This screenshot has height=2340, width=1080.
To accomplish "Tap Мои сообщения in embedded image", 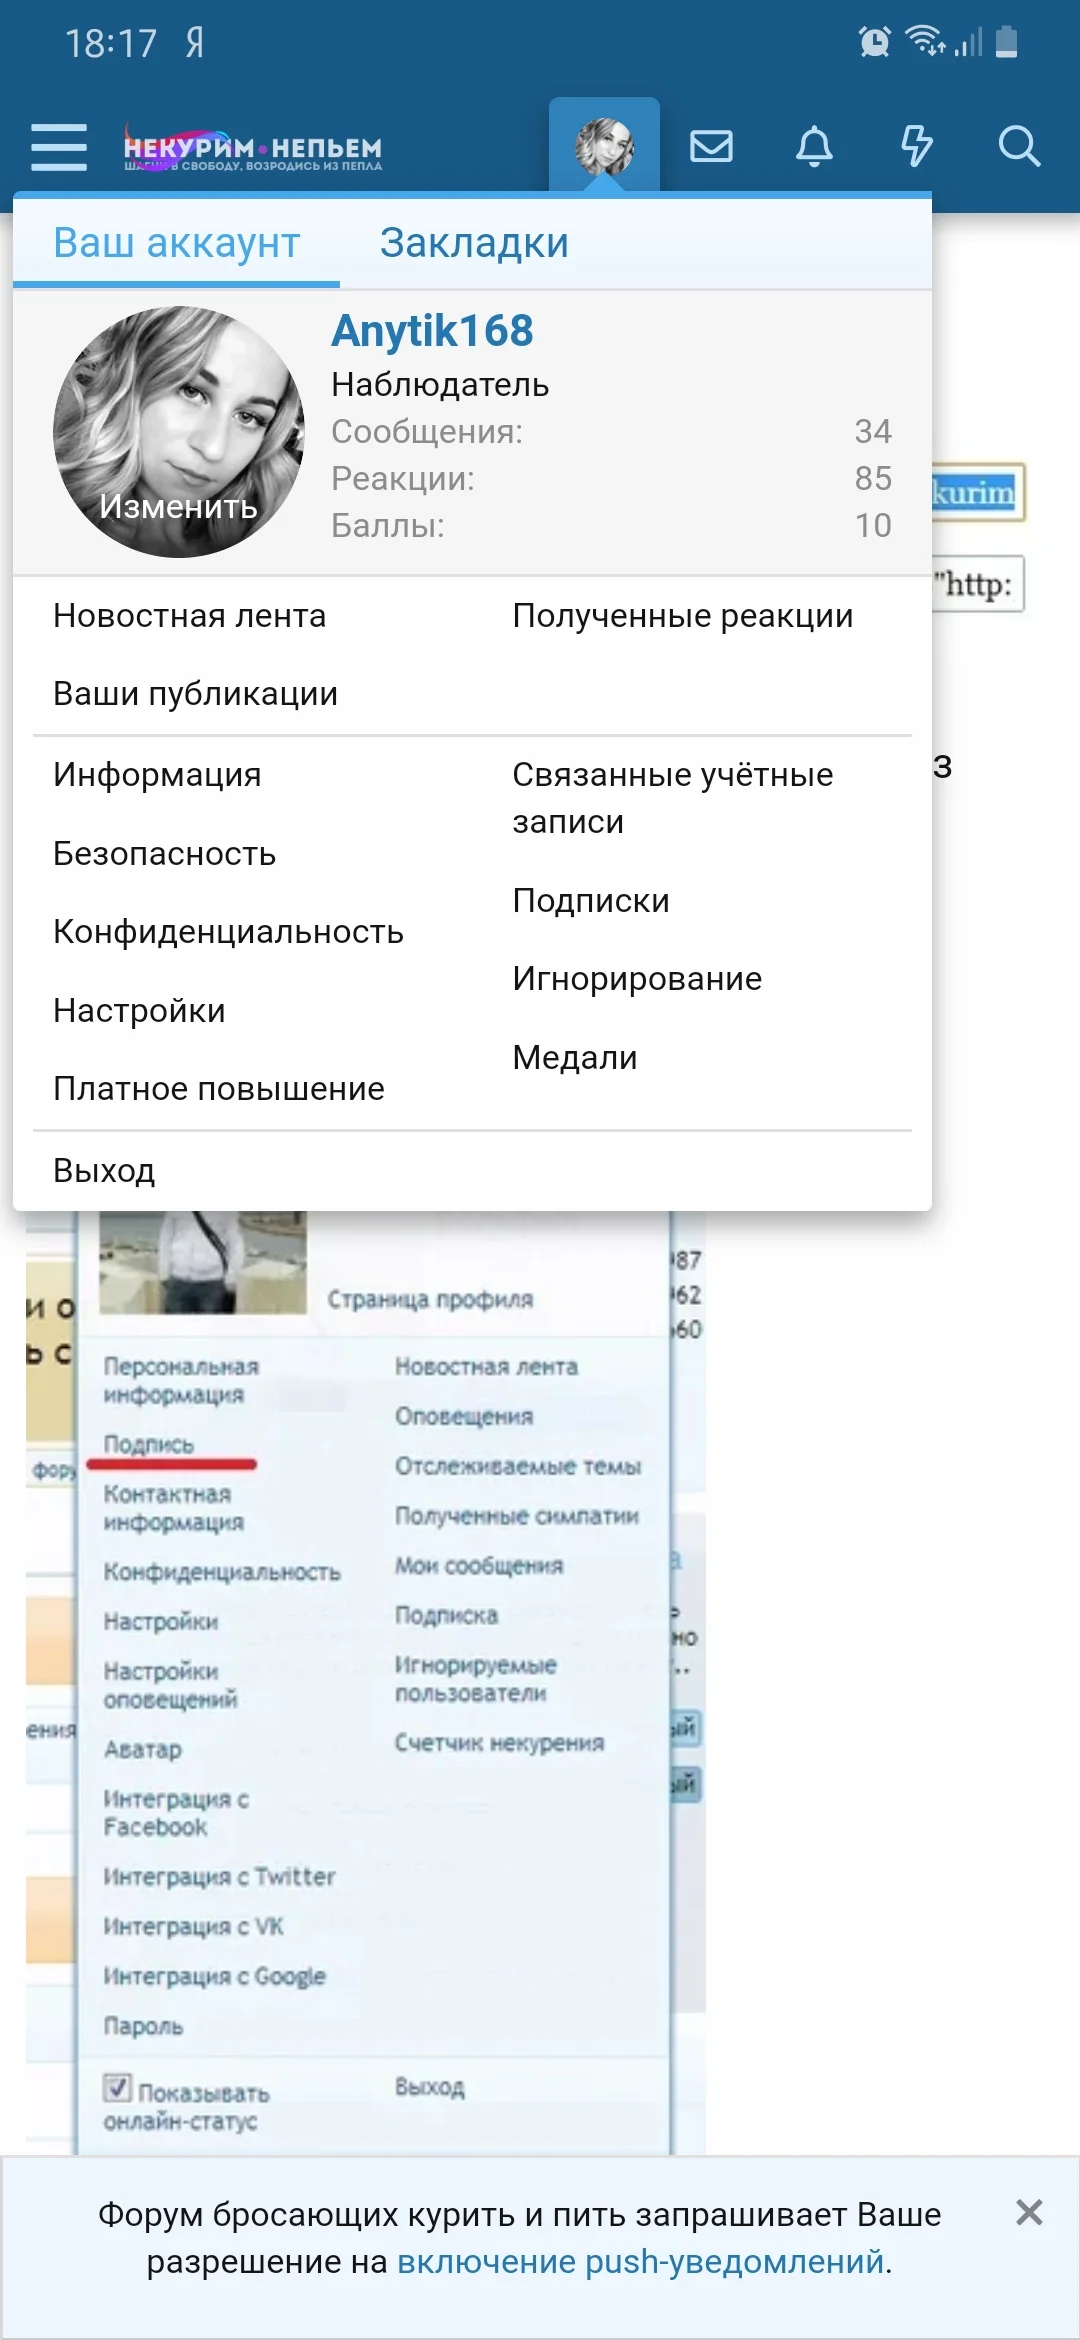I will coord(479,1565).
